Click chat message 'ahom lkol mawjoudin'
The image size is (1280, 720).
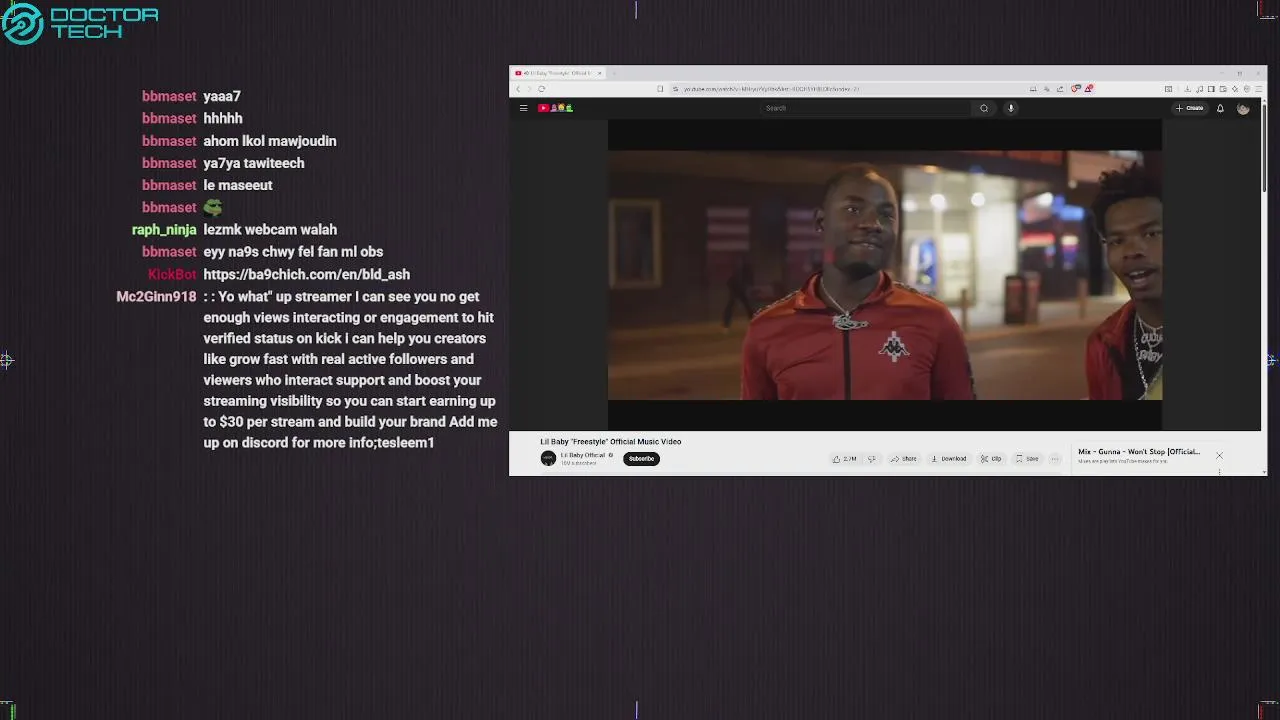[270, 141]
